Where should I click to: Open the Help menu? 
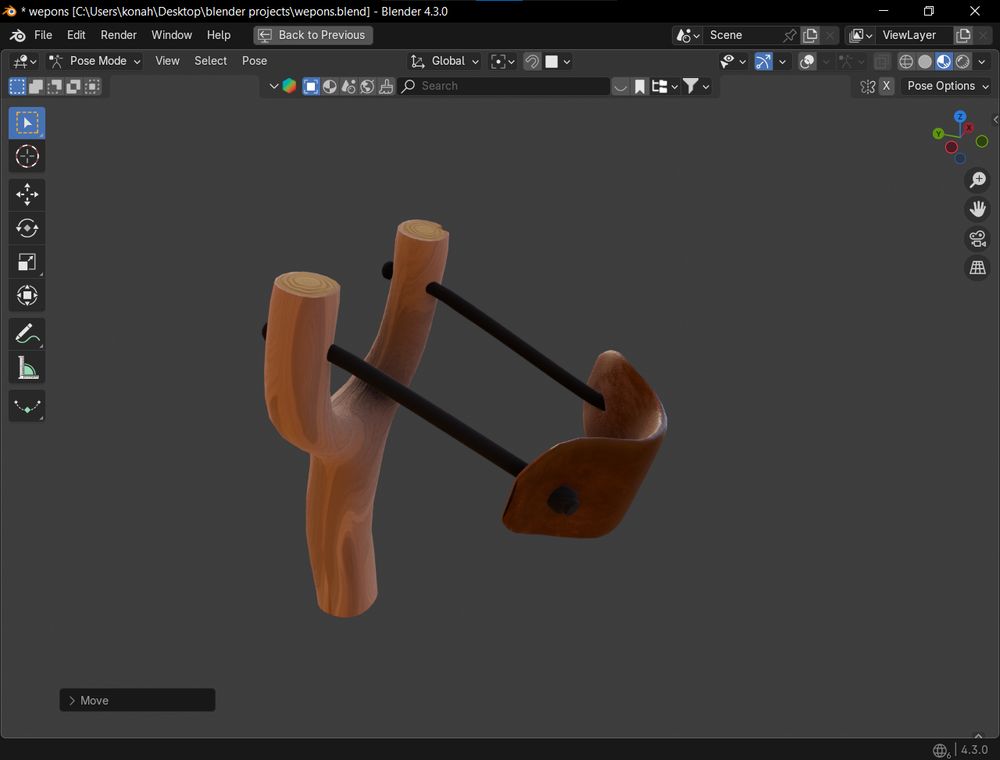pos(219,35)
